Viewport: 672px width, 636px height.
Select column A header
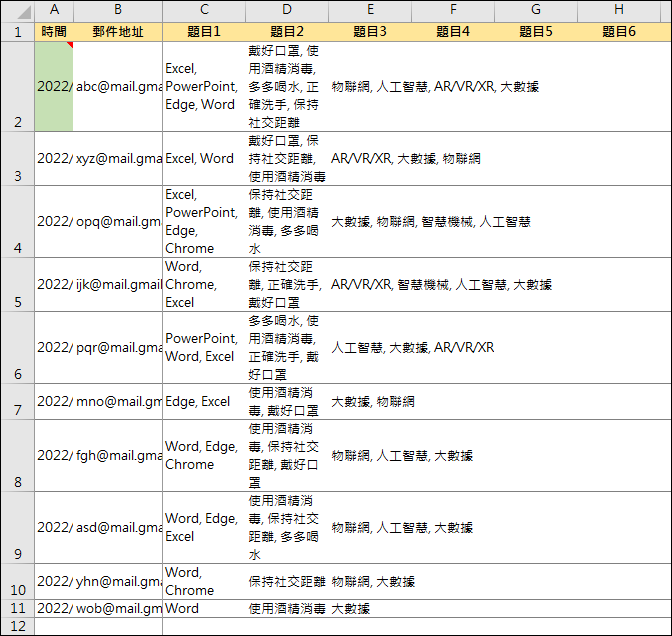point(54,11)
